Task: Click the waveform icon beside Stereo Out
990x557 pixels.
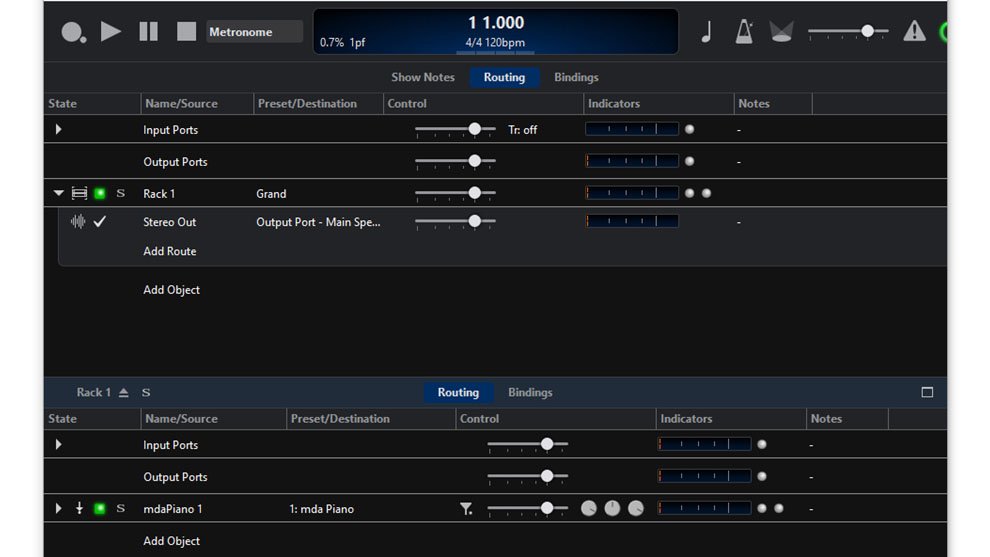Action: point(78,222)
